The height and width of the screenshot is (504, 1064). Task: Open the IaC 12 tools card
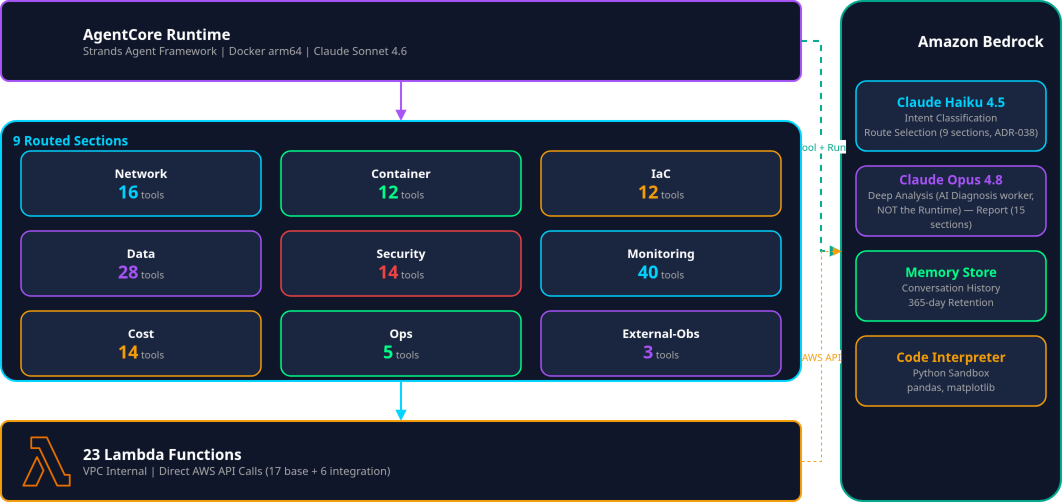pos(661,183)
